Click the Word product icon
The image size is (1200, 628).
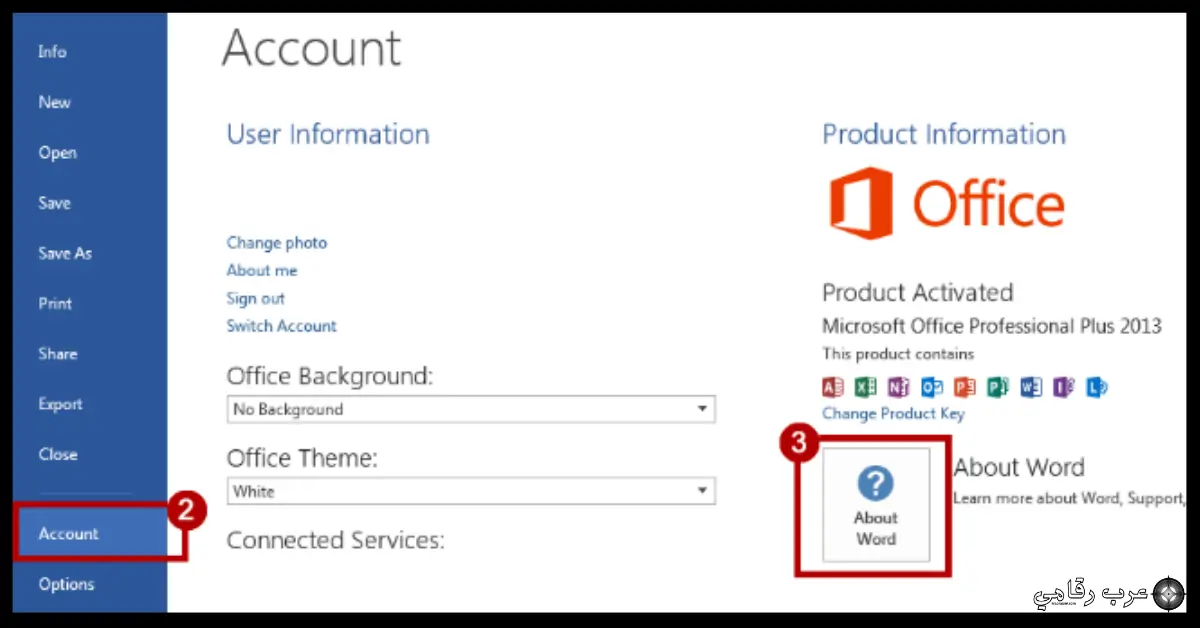pyautogui.click(x=1031, y=387)
